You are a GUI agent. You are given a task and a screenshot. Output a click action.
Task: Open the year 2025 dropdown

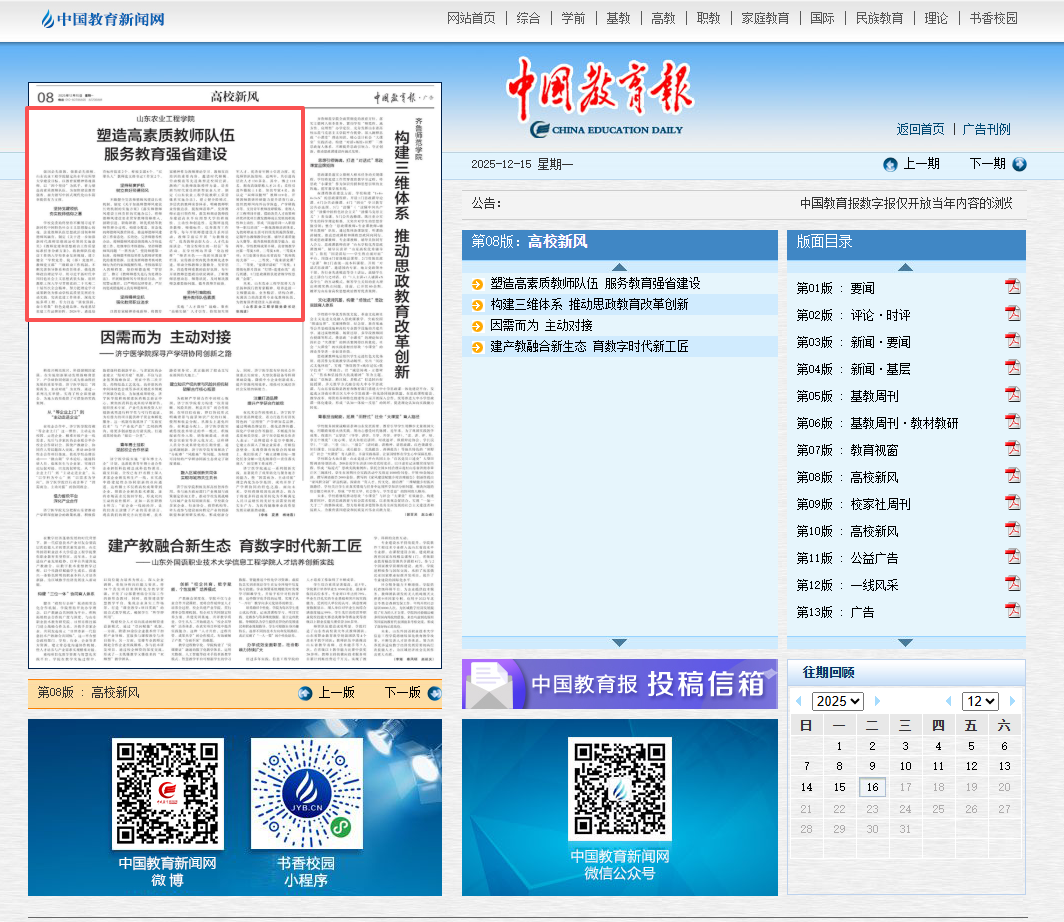[x=837, y=701]
